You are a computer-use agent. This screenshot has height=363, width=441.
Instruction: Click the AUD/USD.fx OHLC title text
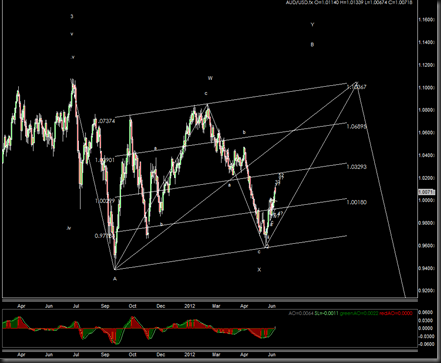[x=349, y=2]
